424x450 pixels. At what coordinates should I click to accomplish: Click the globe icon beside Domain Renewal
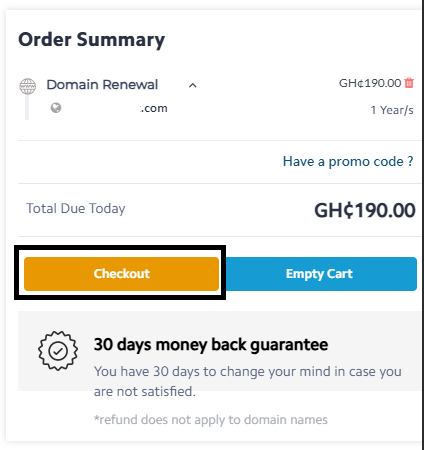(x=28, y=86)
